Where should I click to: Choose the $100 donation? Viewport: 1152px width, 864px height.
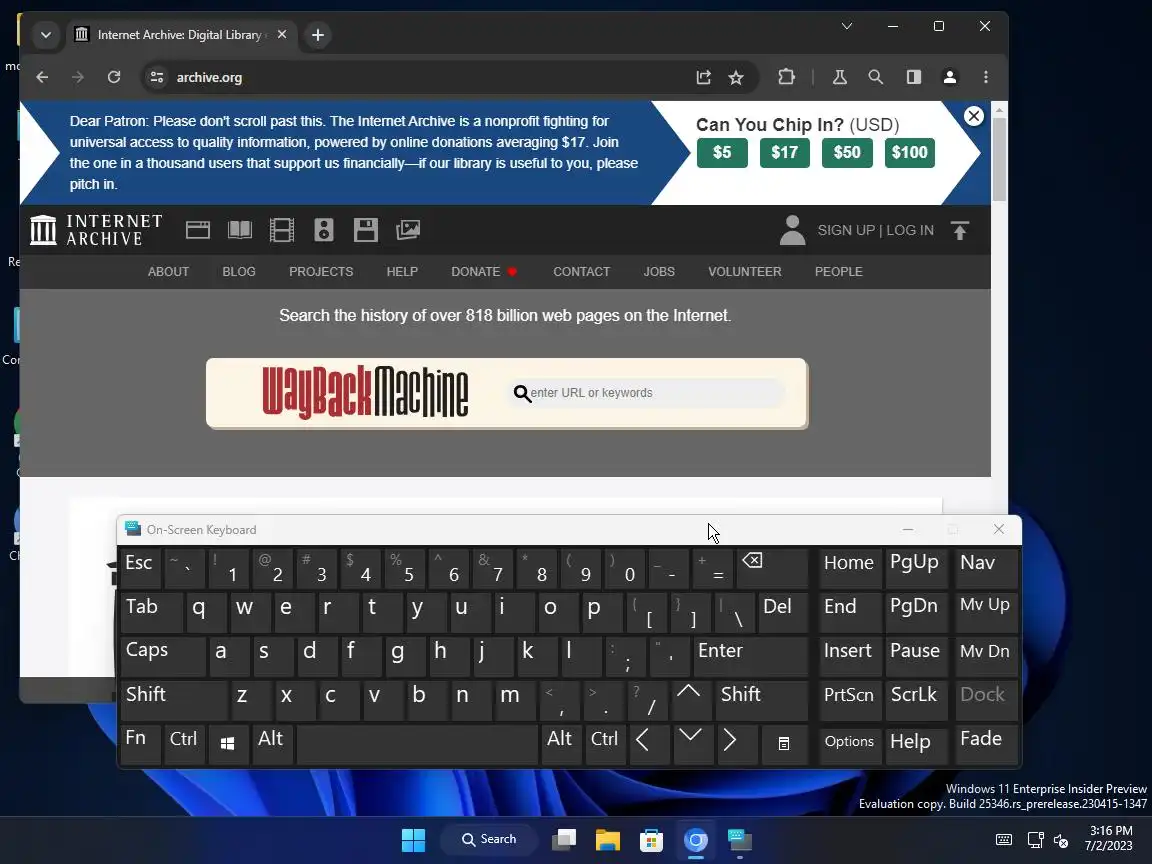point(910,153)
